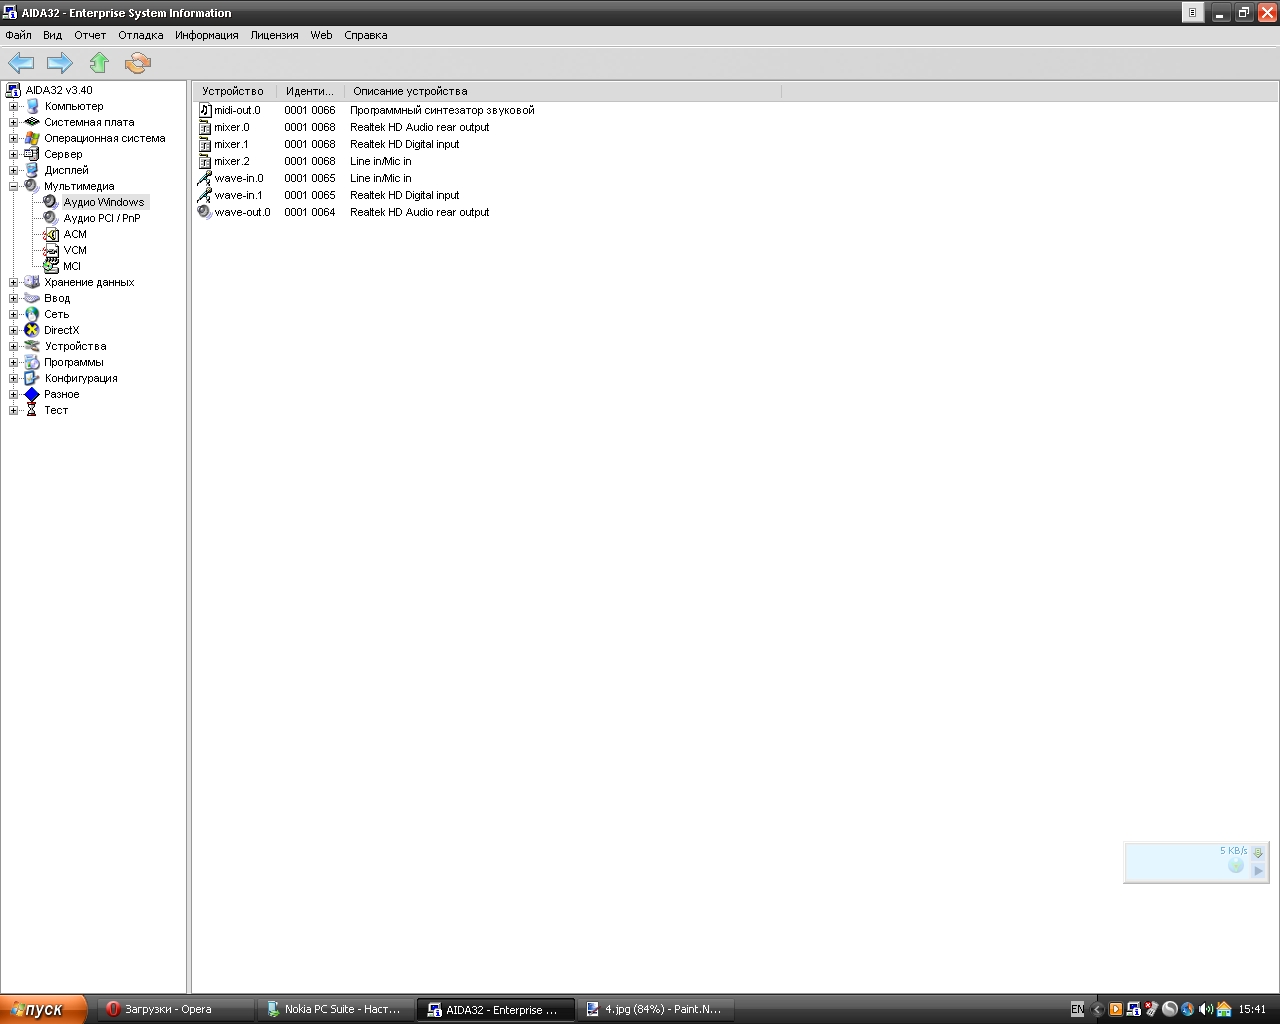This screenshot has width=1280, height=1024.
Task: Open the Отладка menu
Action: coord(141,35)
